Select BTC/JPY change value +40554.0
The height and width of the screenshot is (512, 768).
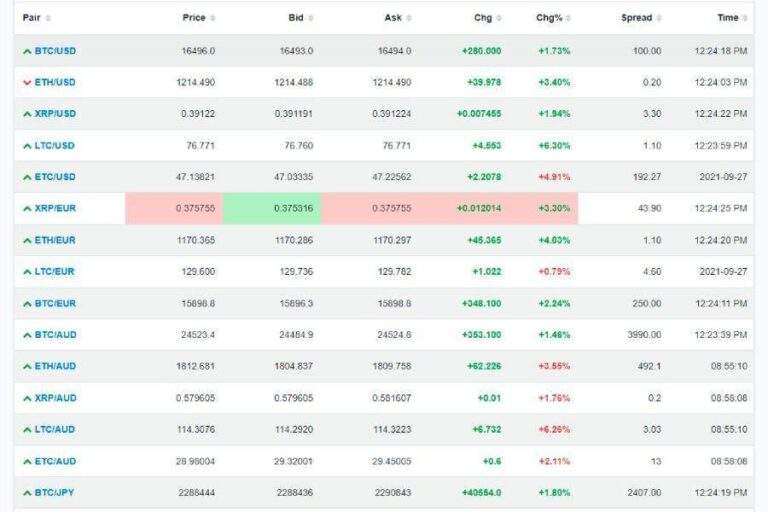[x=481, y=492]
